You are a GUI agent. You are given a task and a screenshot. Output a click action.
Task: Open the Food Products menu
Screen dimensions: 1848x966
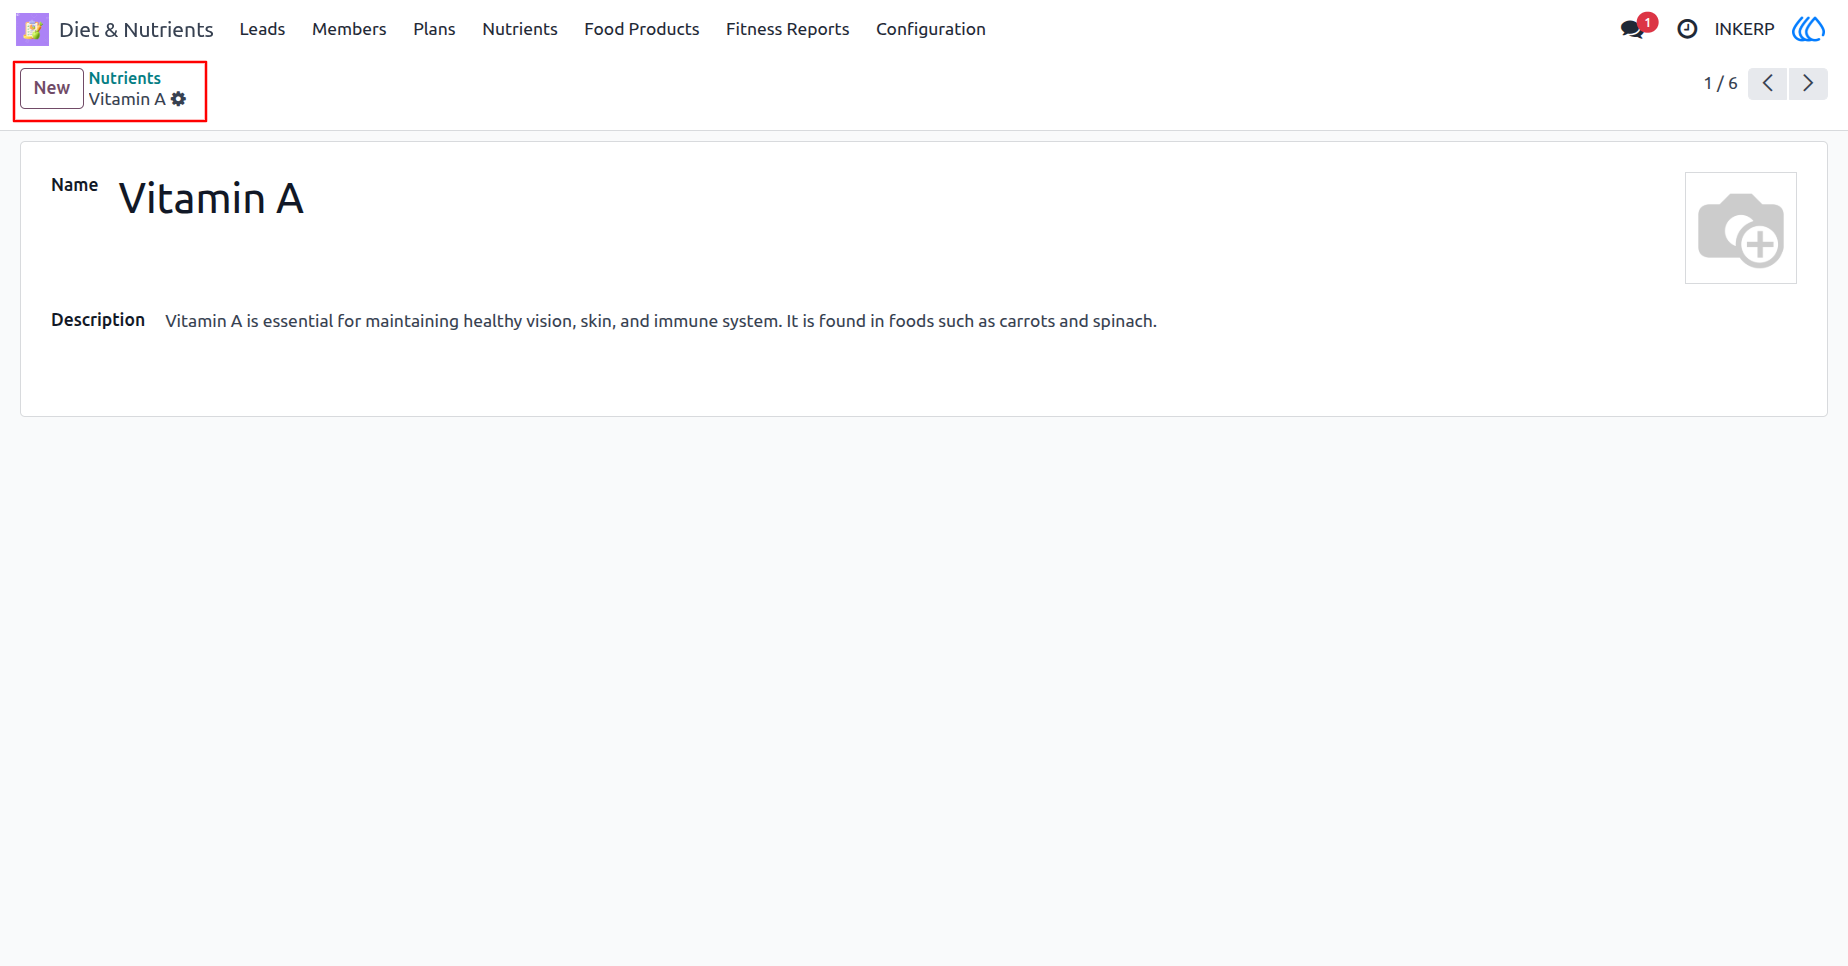click(x=642, y=29)
